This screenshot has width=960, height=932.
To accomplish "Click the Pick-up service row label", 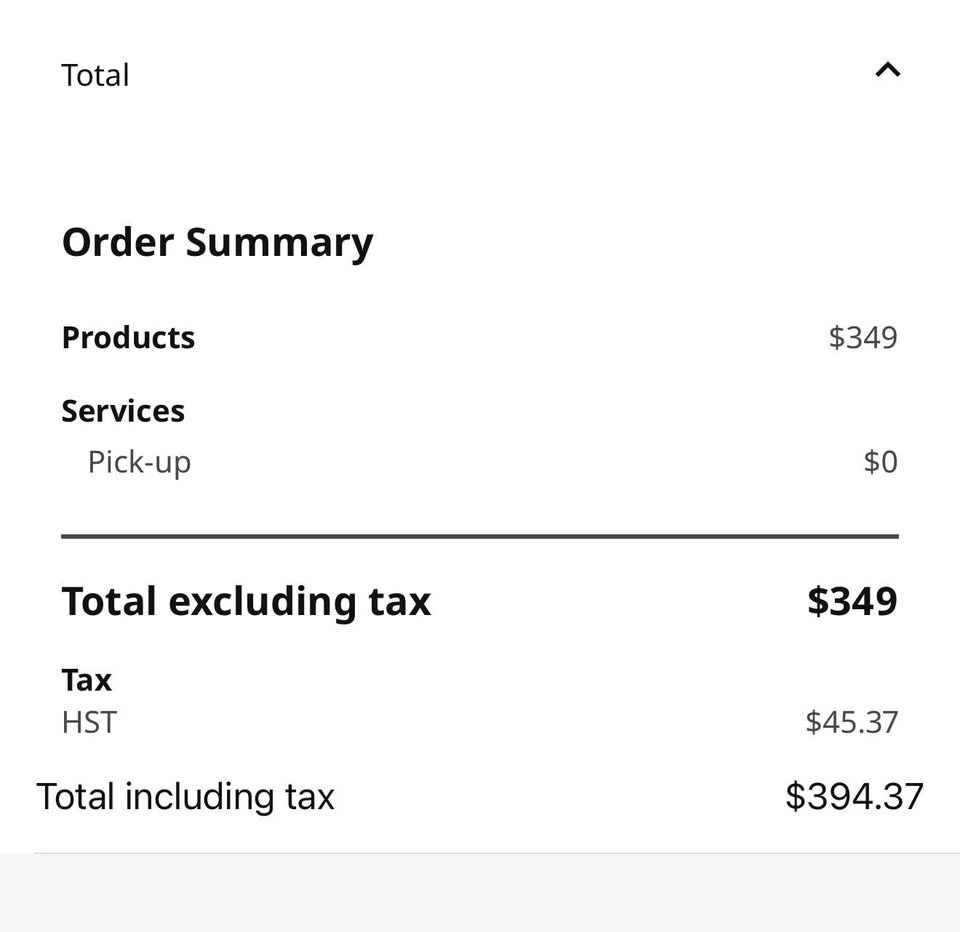I will [139, 462].
